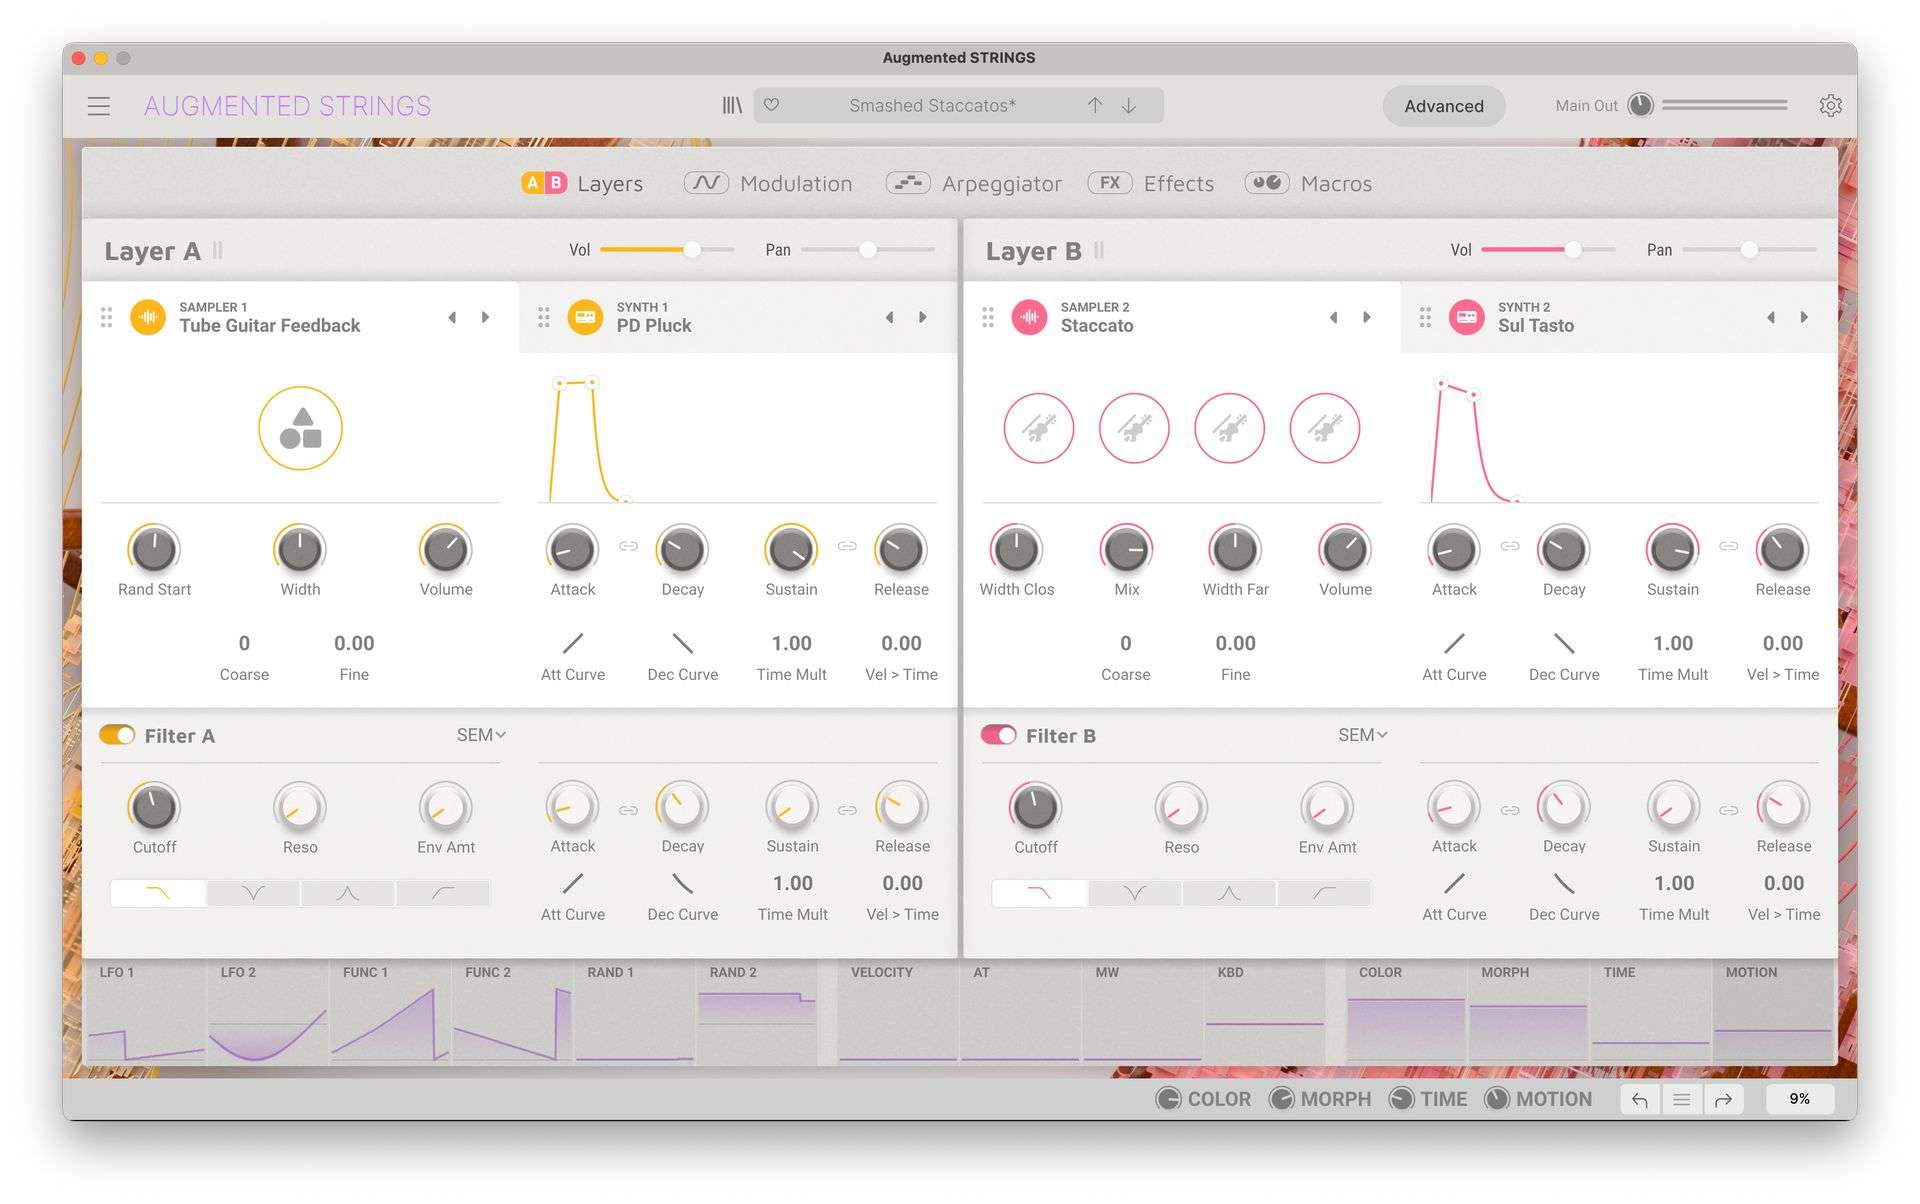The width and height of the screenshot is (1920, 1204).
Task: Click the Advanced button
Action: pyautogui.click(x=1443, y=106)
